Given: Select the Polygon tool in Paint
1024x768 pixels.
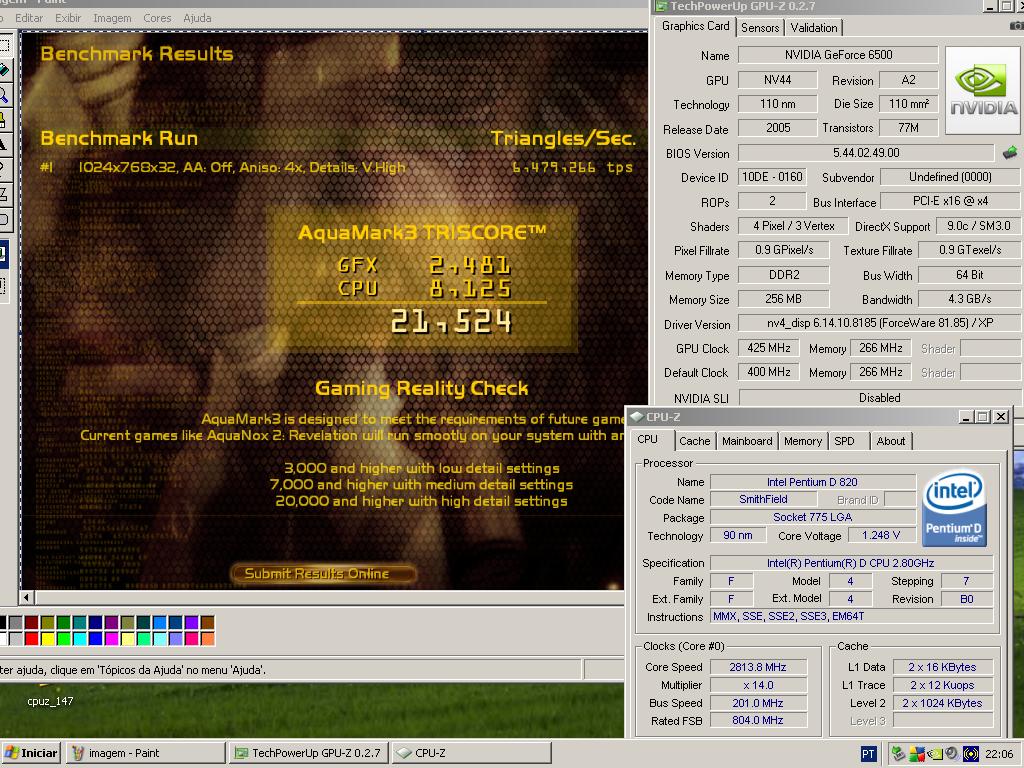Looking at the screenshot, I should point(3,193).
